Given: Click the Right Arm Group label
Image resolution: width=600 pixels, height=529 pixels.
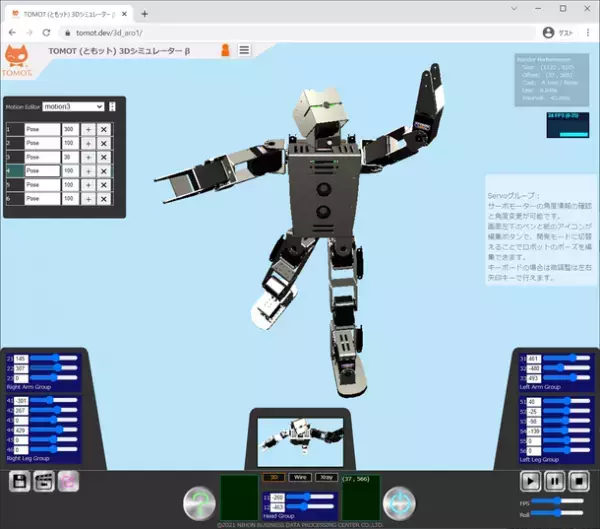Looking at the screenshot, I should tap(29, 387).
